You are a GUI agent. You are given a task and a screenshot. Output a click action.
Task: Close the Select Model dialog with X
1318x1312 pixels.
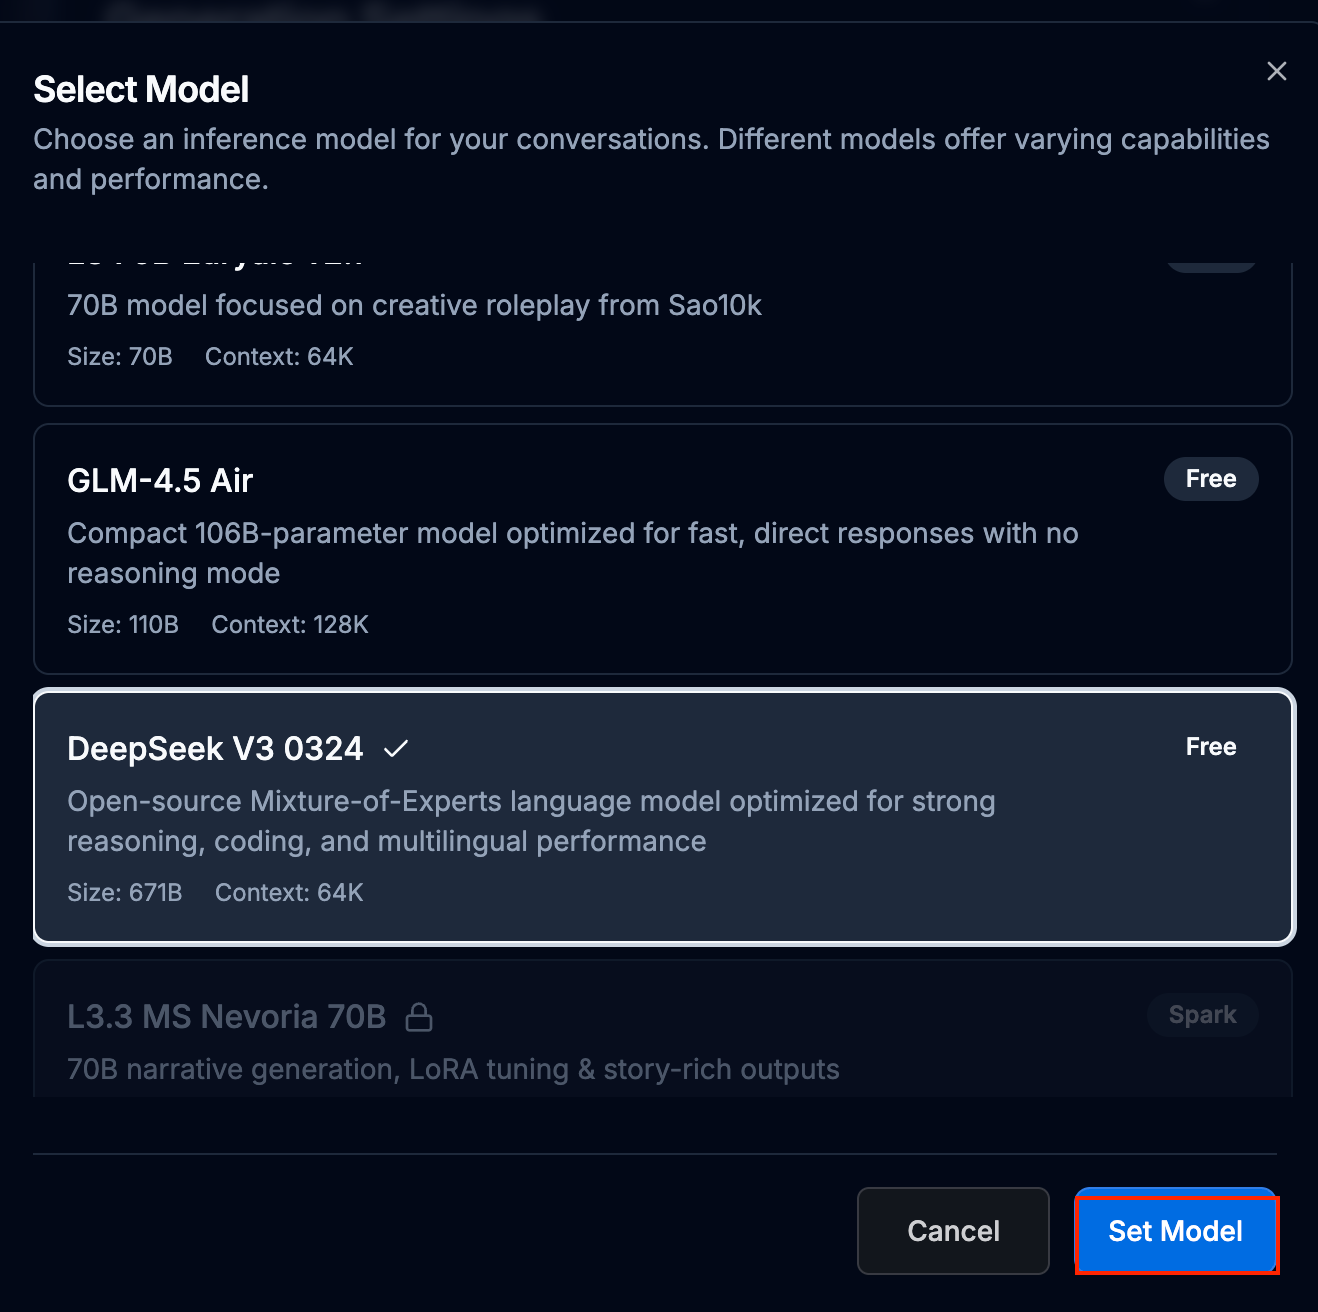pyautogui.click(x=1276, y=71)
